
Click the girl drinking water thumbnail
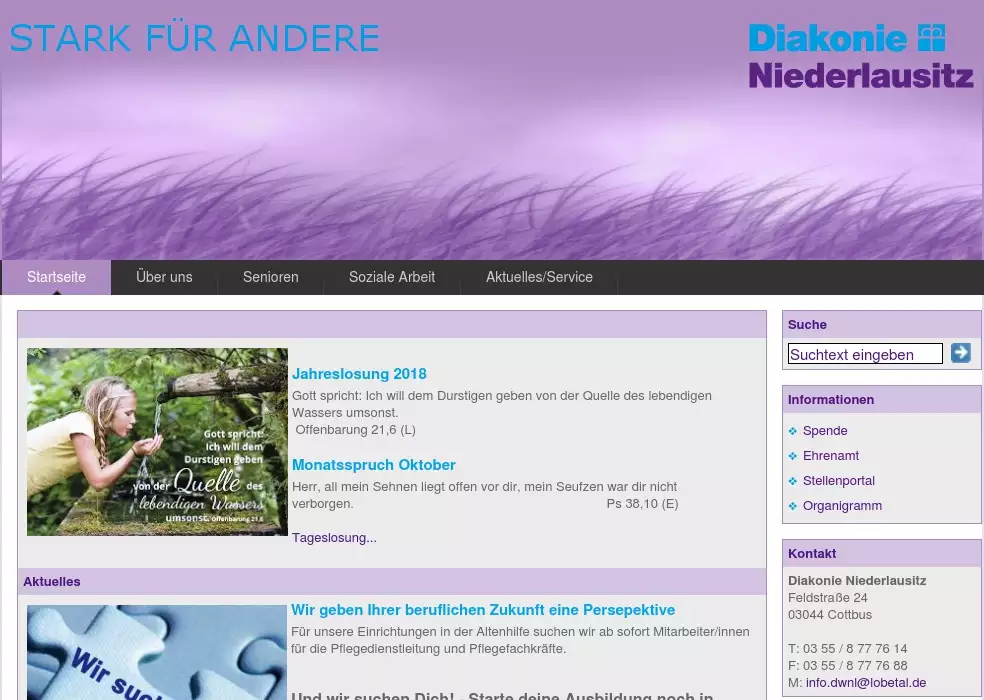(x=157, y=441)
